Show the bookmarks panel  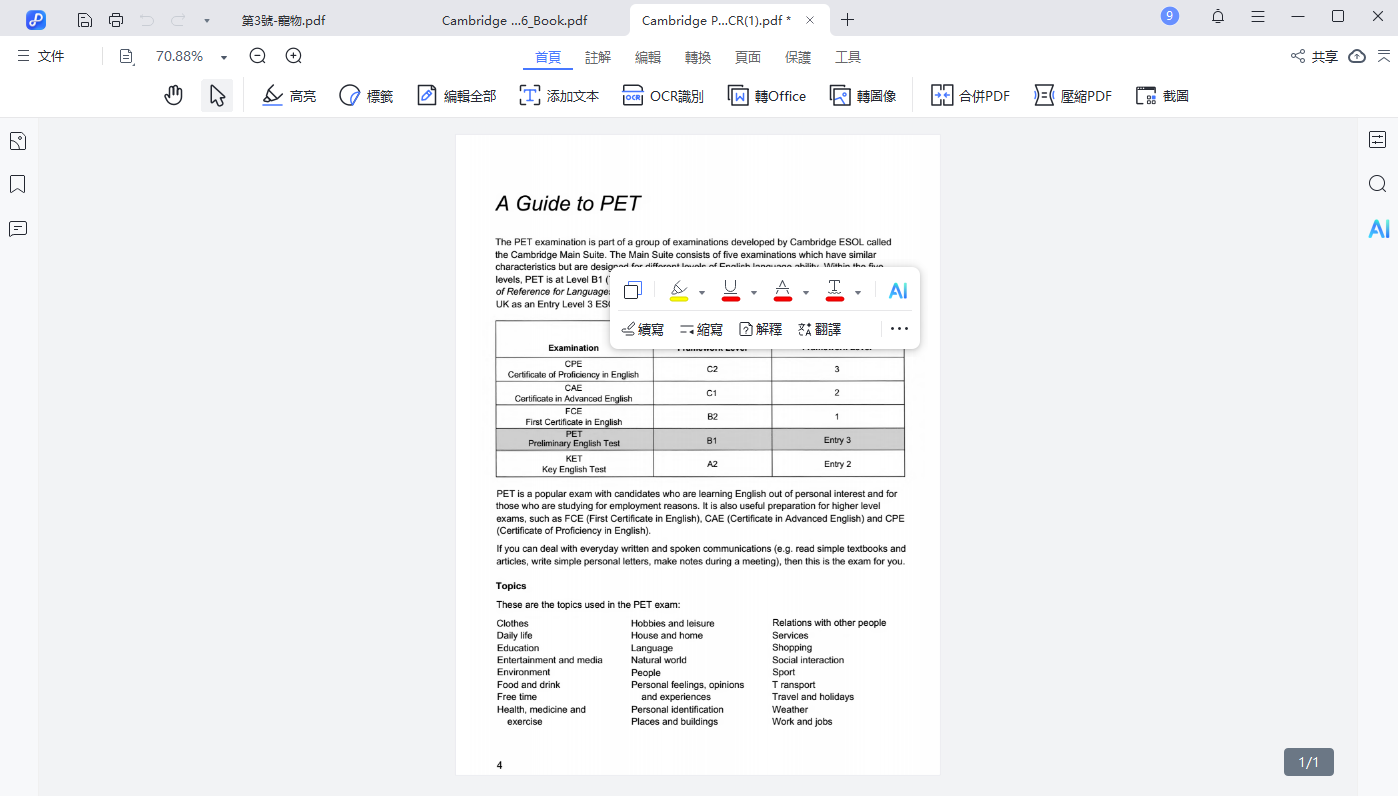[17, 184]
